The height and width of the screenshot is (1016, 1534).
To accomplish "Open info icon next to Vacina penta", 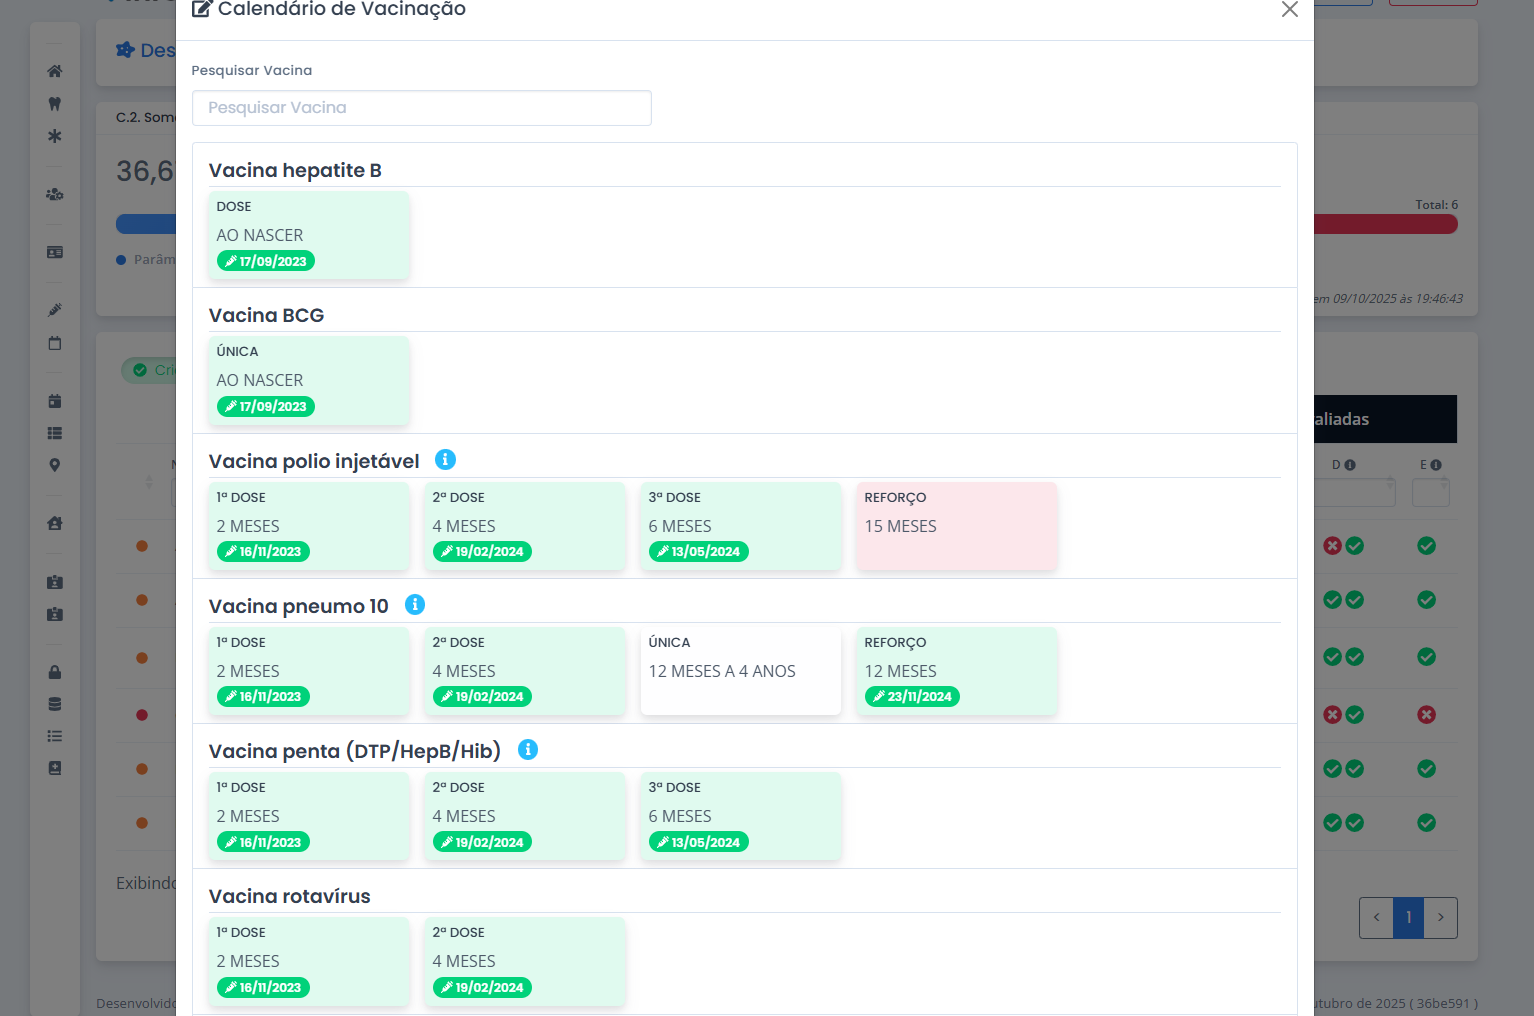I will coord(528,750).
